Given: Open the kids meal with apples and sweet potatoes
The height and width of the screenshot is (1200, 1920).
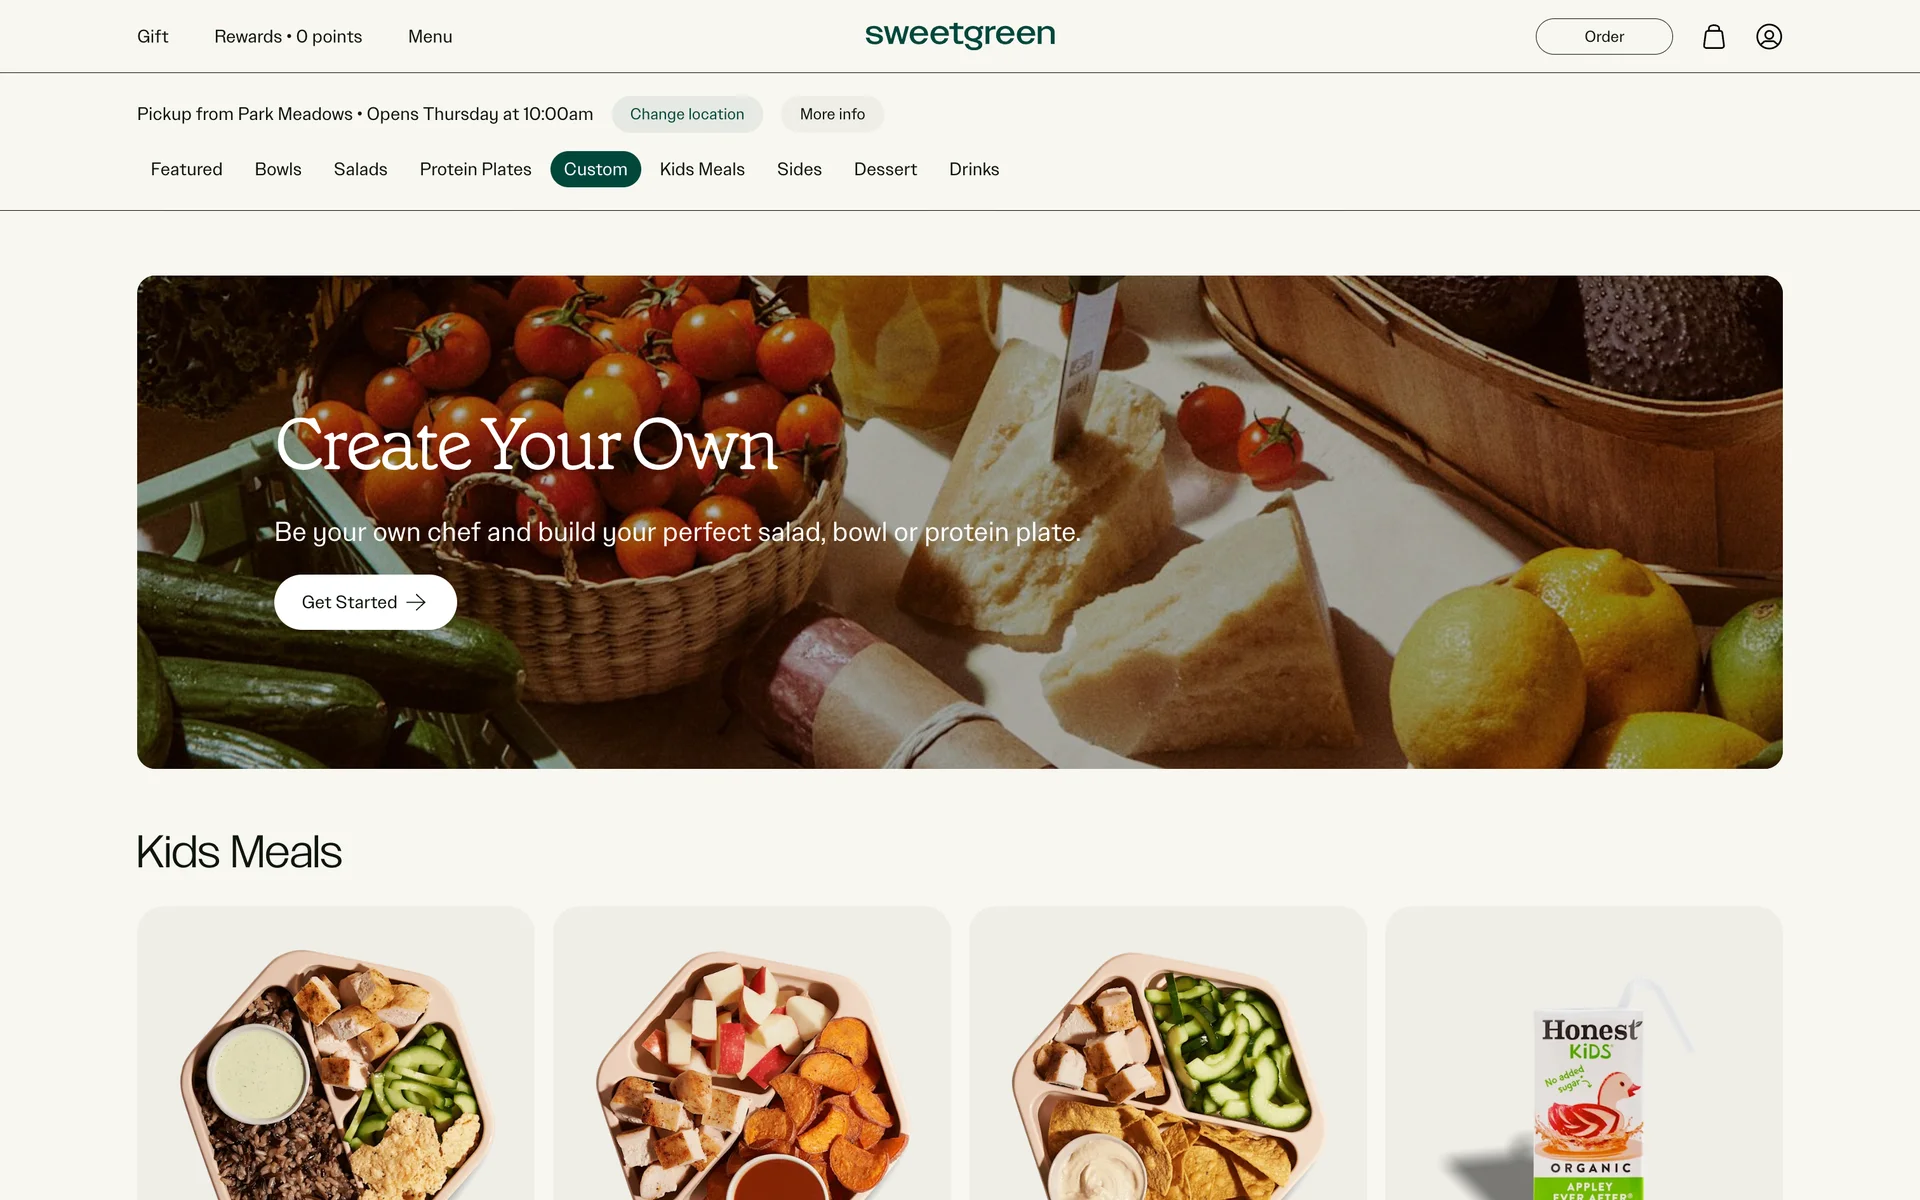Looking at the screenshot, I should [x=752, y=1053].
